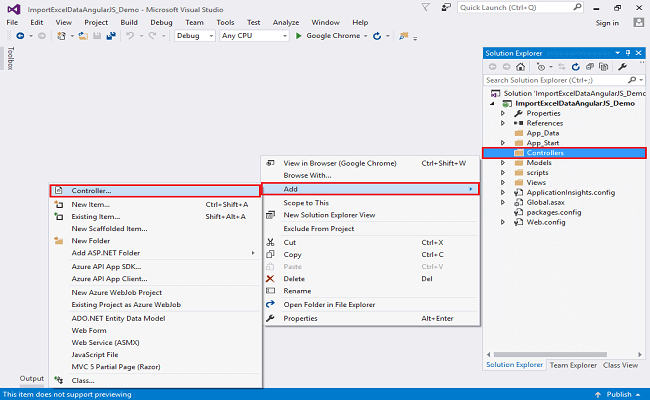
Task: Click the Publish button in status bar
Action: tap(619, 395)
